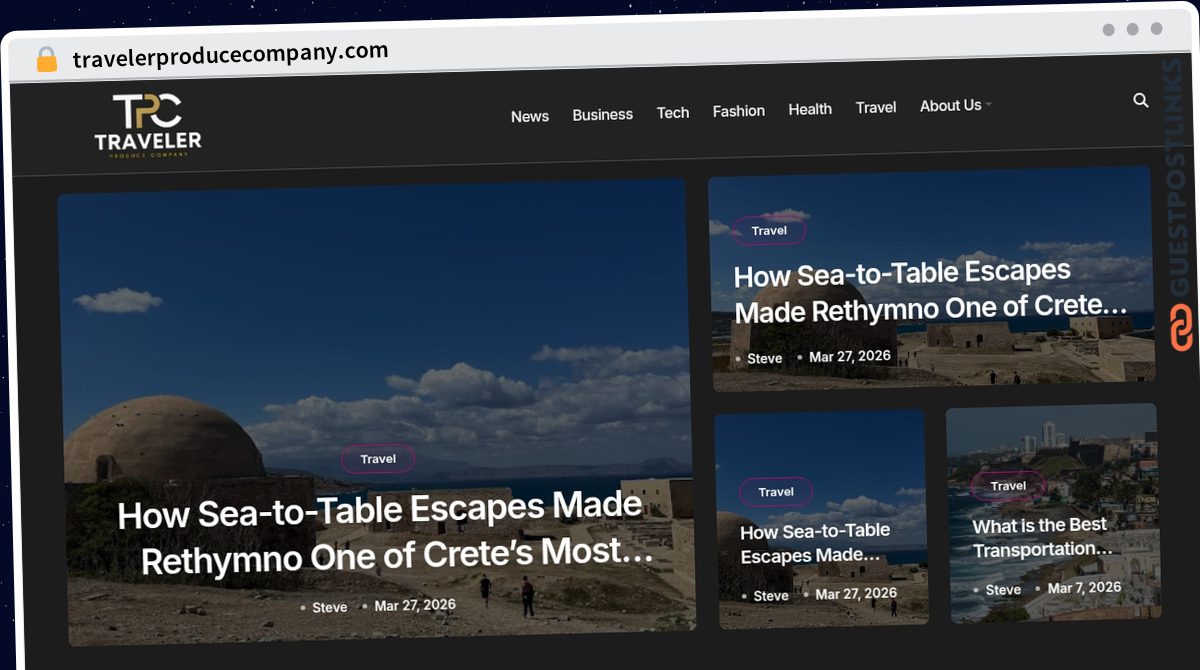Expand the About Us dropdown arrow
Screen dimensions: 1200x670
988,104
